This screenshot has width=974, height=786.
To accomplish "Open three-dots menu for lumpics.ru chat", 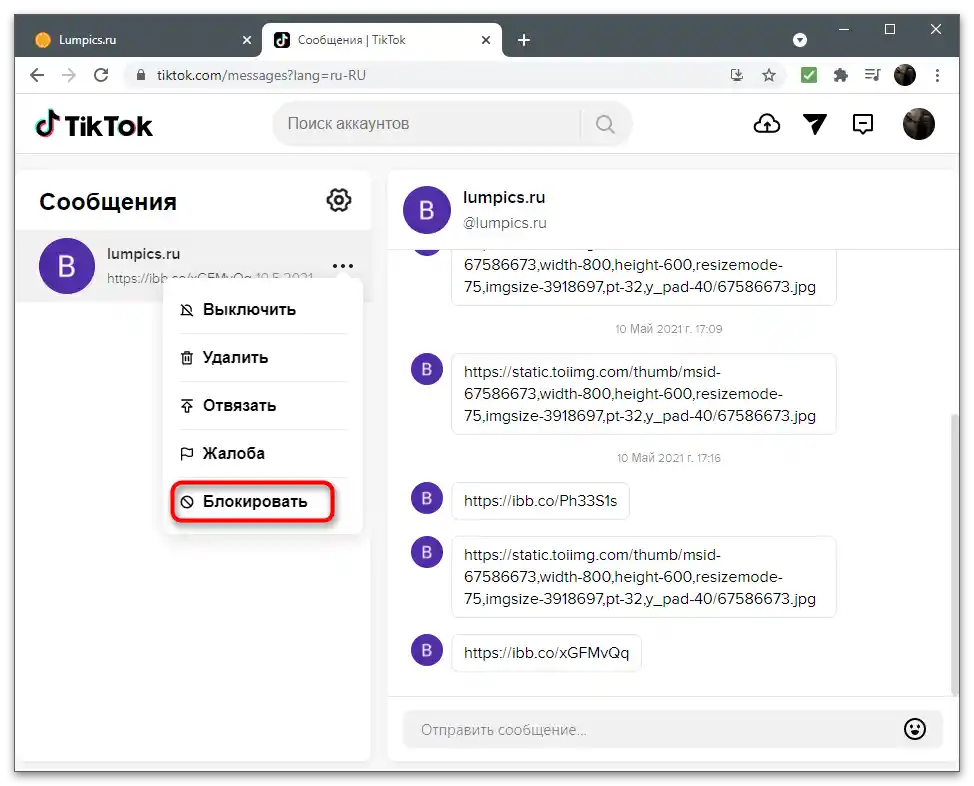I will tap(342, 266).
